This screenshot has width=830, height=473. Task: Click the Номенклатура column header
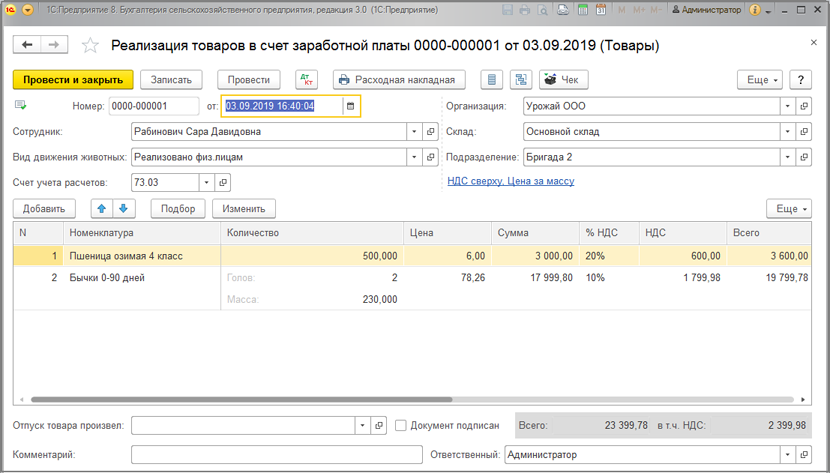[x=142, y=233]
